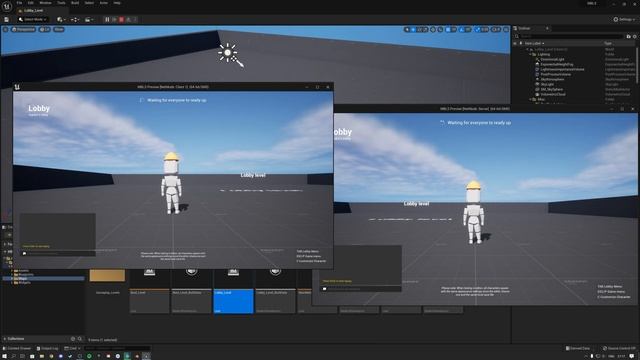Open the tan folder thumbnail in the Content Browser
This screenshot has width=640, height=360.
coord(107,275)
